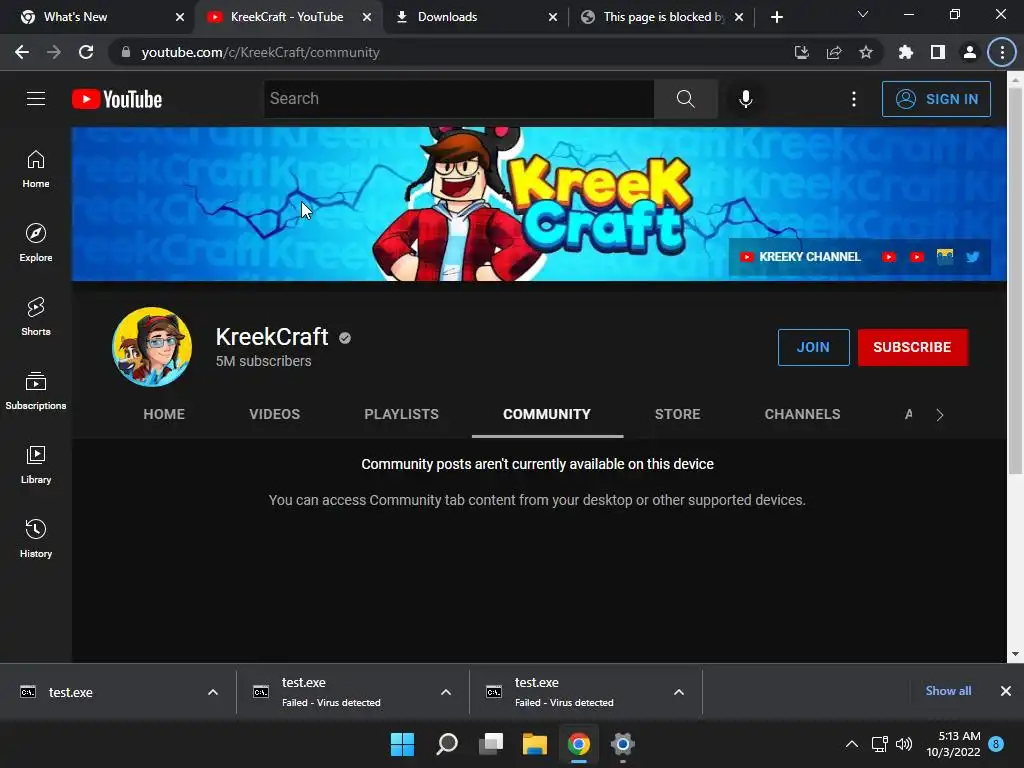Viewport: 1024px width, 768px height.
Task: Click the KREEKY CHANNEL banner link
Action: [800, 257]
